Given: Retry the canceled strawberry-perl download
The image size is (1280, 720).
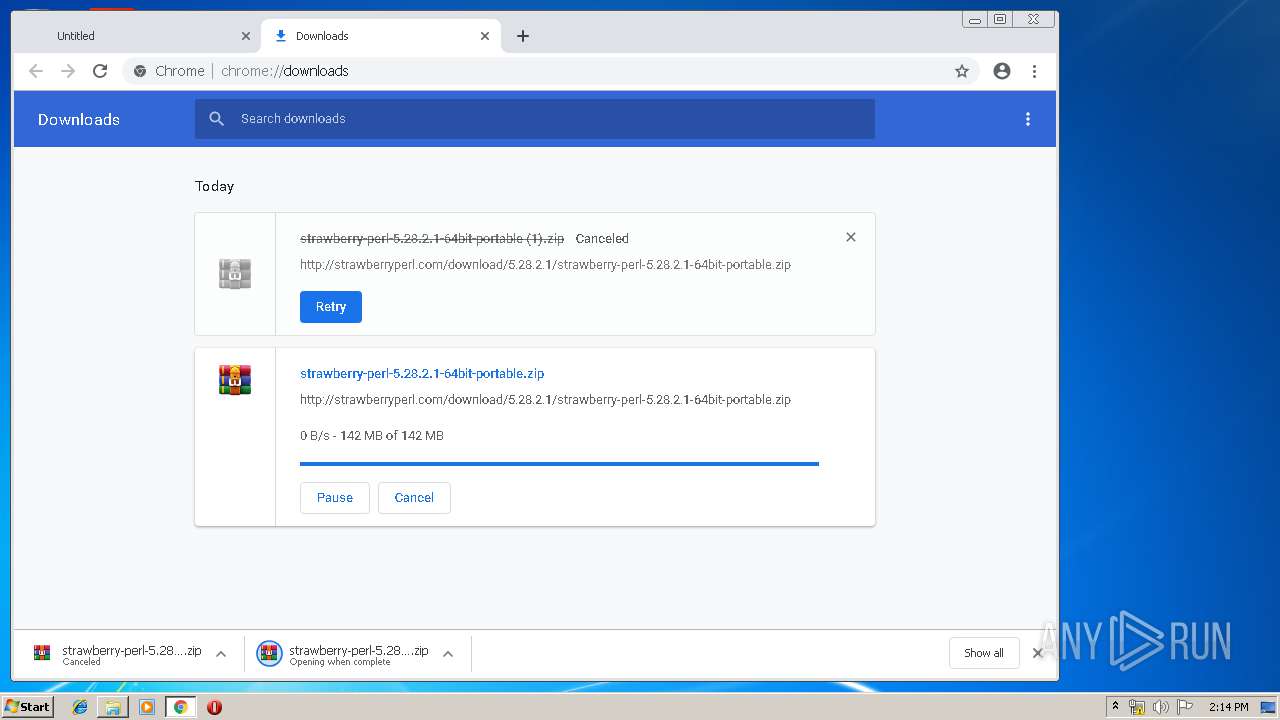Looking at the screenshot, I should point(331,307).
